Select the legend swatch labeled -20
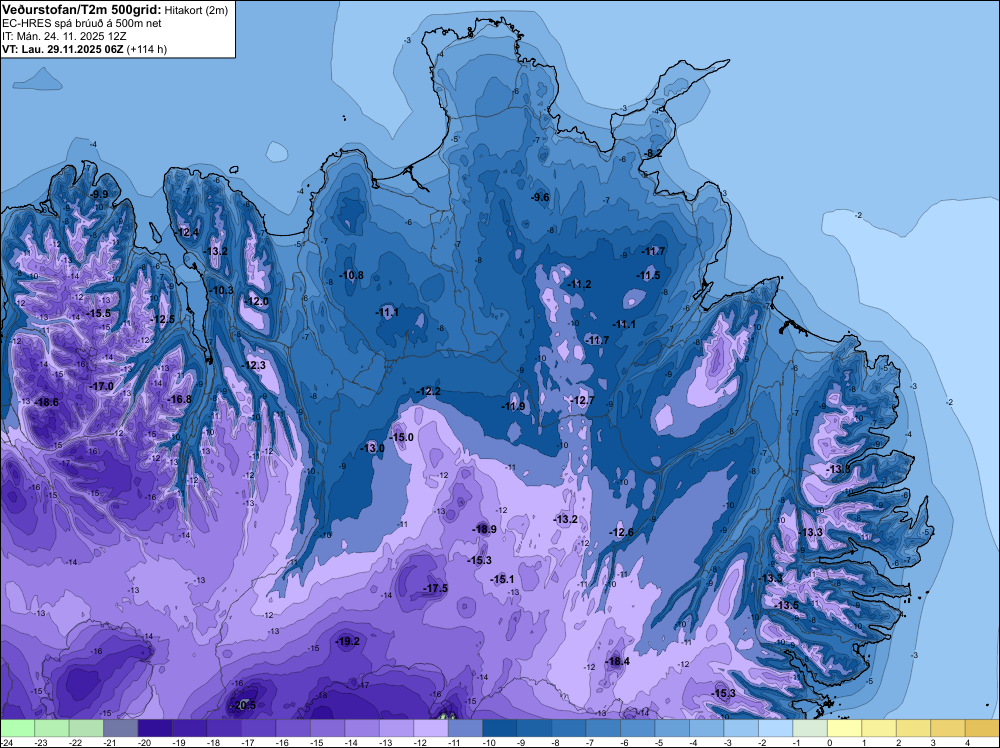The width and height of the screenshot is (1000, 748). point(156,729)
